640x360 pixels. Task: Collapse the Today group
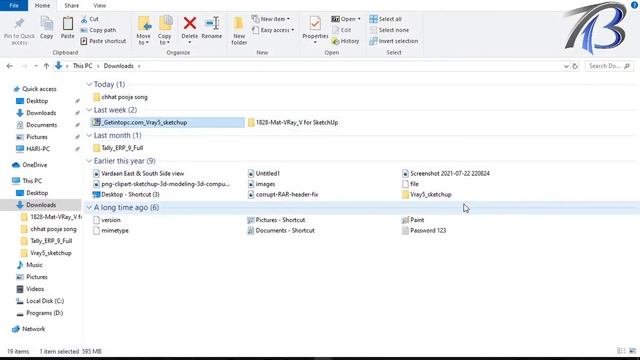click(x=89, y=84)
